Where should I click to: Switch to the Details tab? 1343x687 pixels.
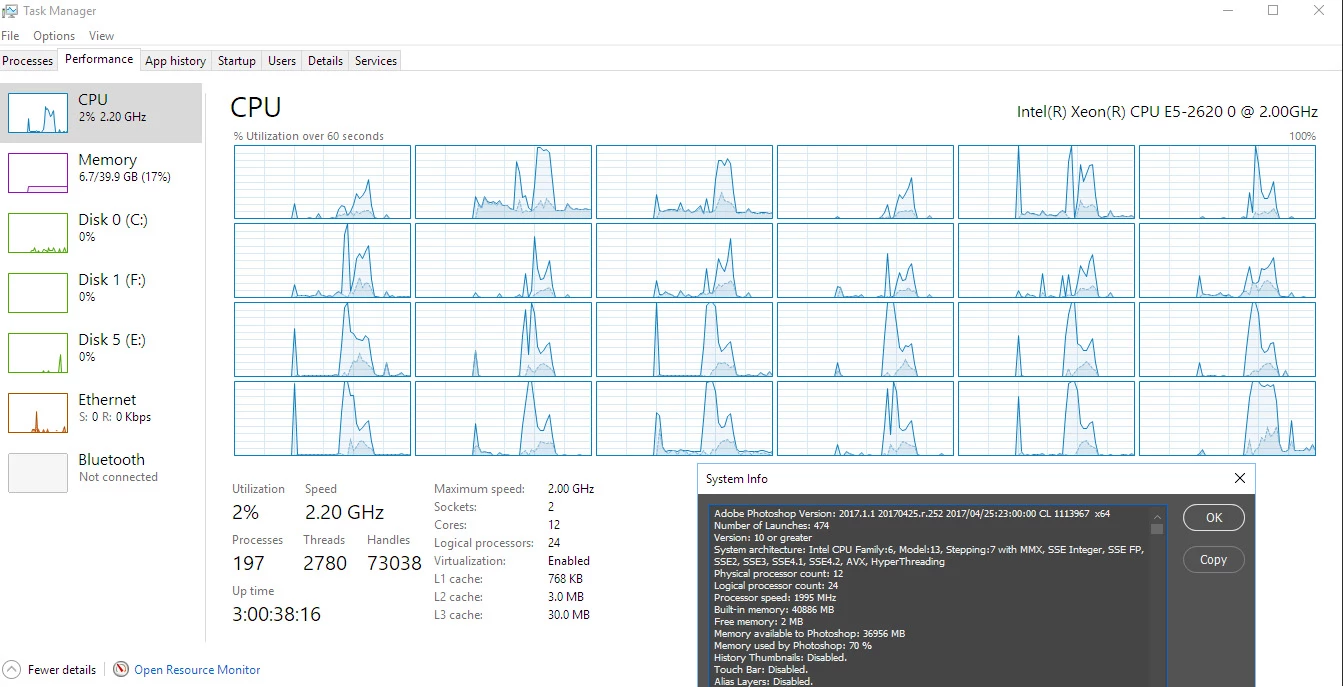coord(325,61)
